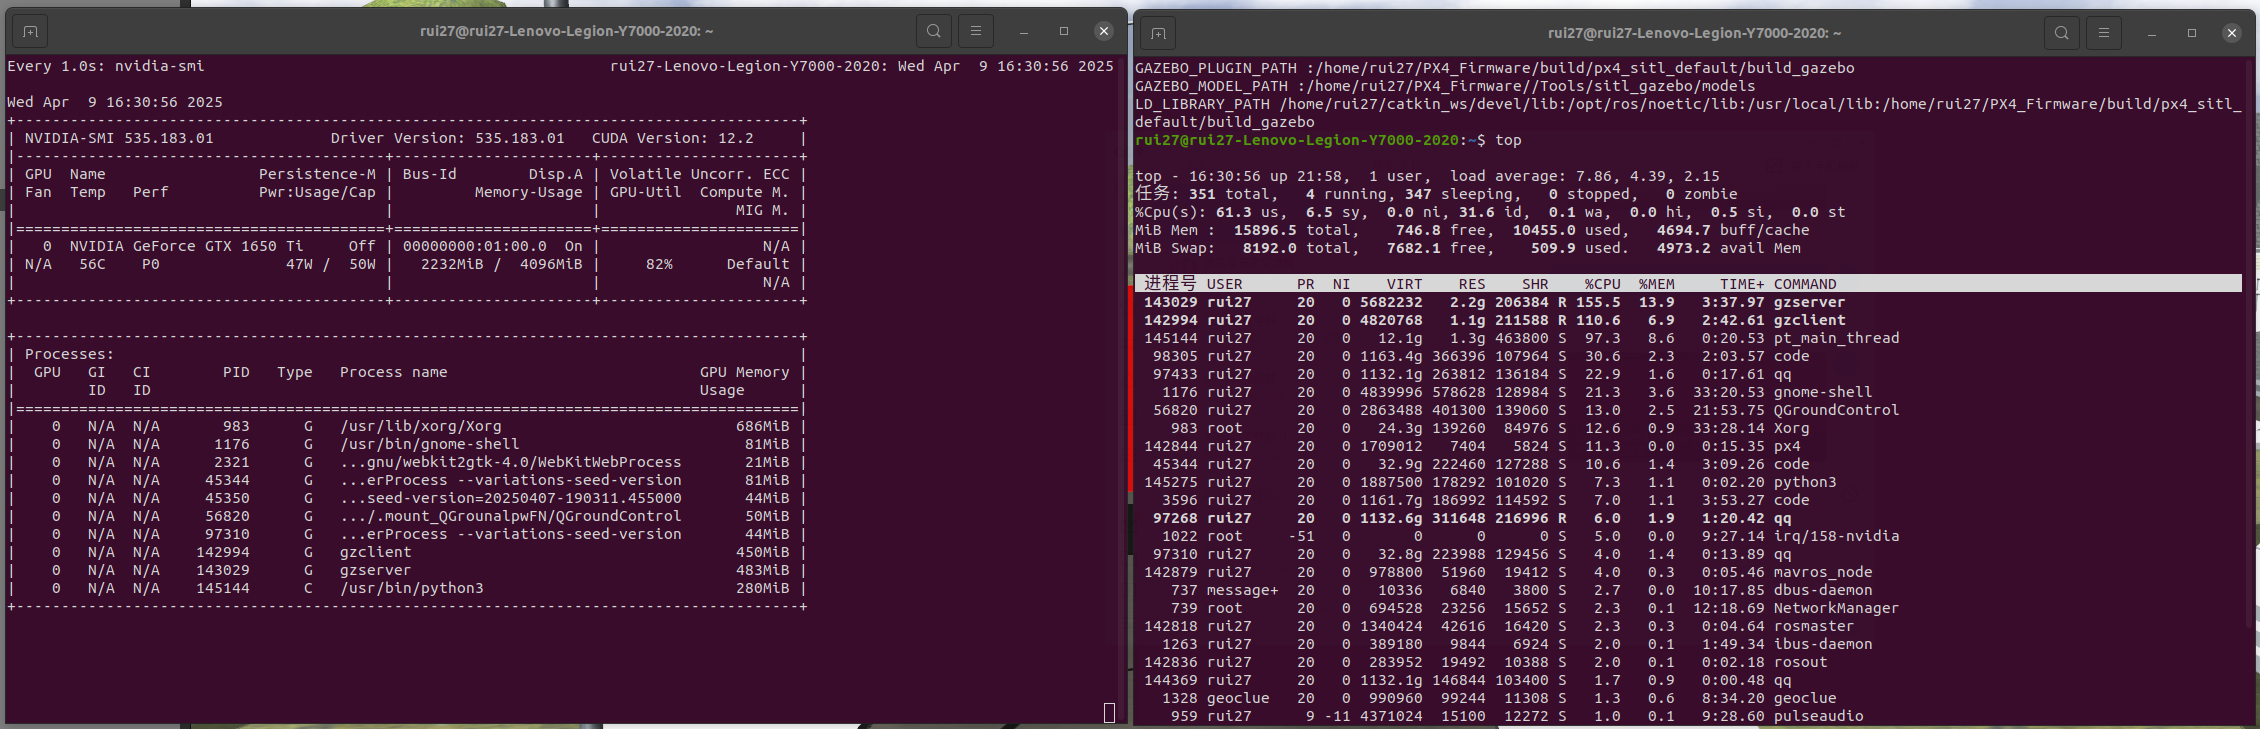This screenshot has height=729, width=2260.
Task: Click the Driver Version 535.183.01 text
Action: click(447, 138)
